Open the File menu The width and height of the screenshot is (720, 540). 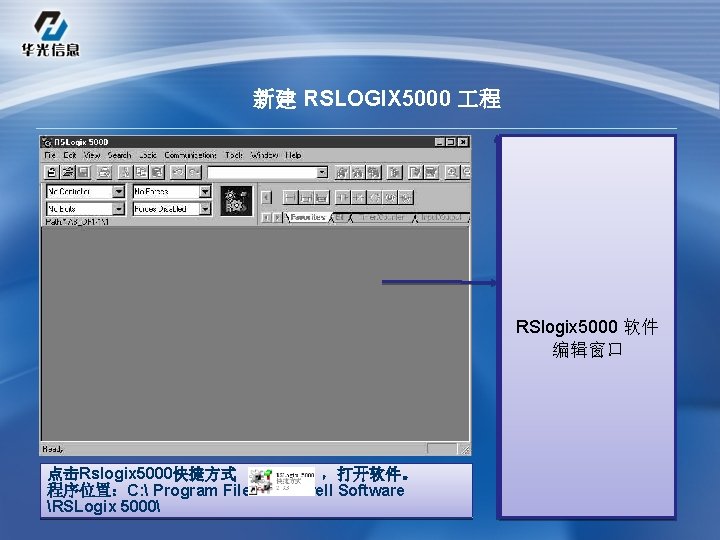(50, 155)
